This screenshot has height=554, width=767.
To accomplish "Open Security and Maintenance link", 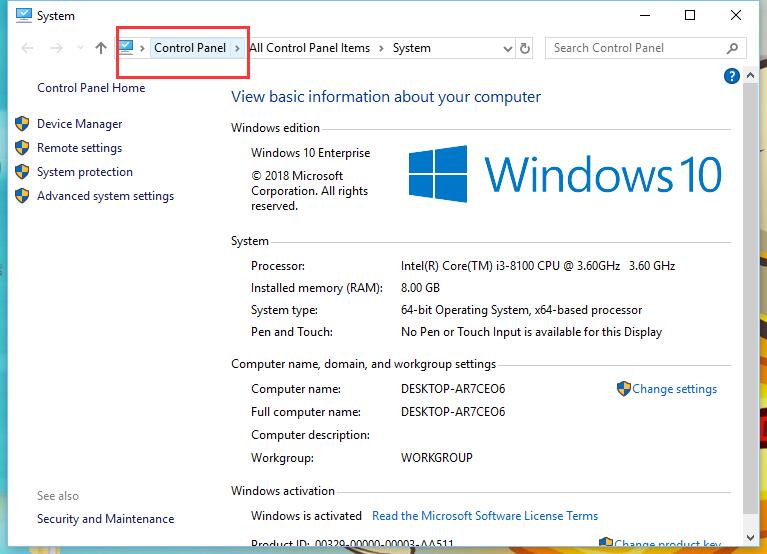I will (106, 519).
